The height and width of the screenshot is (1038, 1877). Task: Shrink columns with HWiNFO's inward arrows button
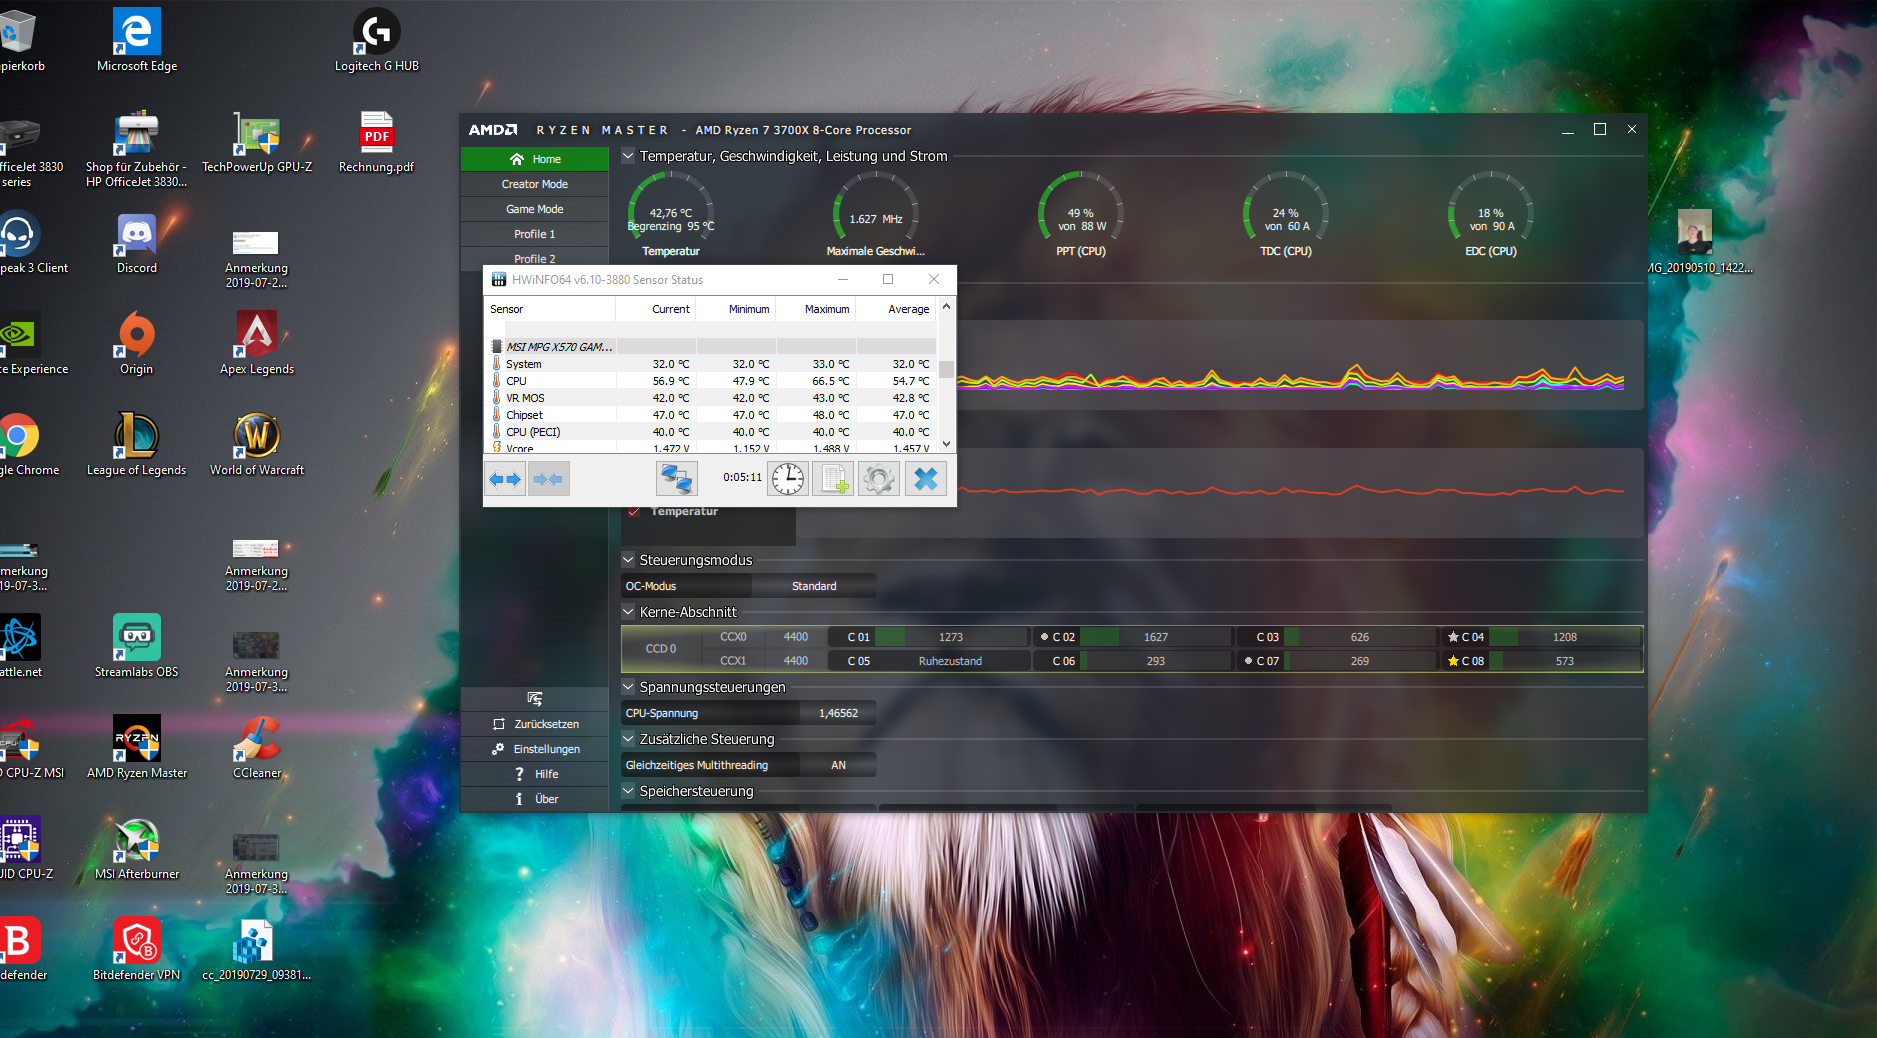point(548,479)
